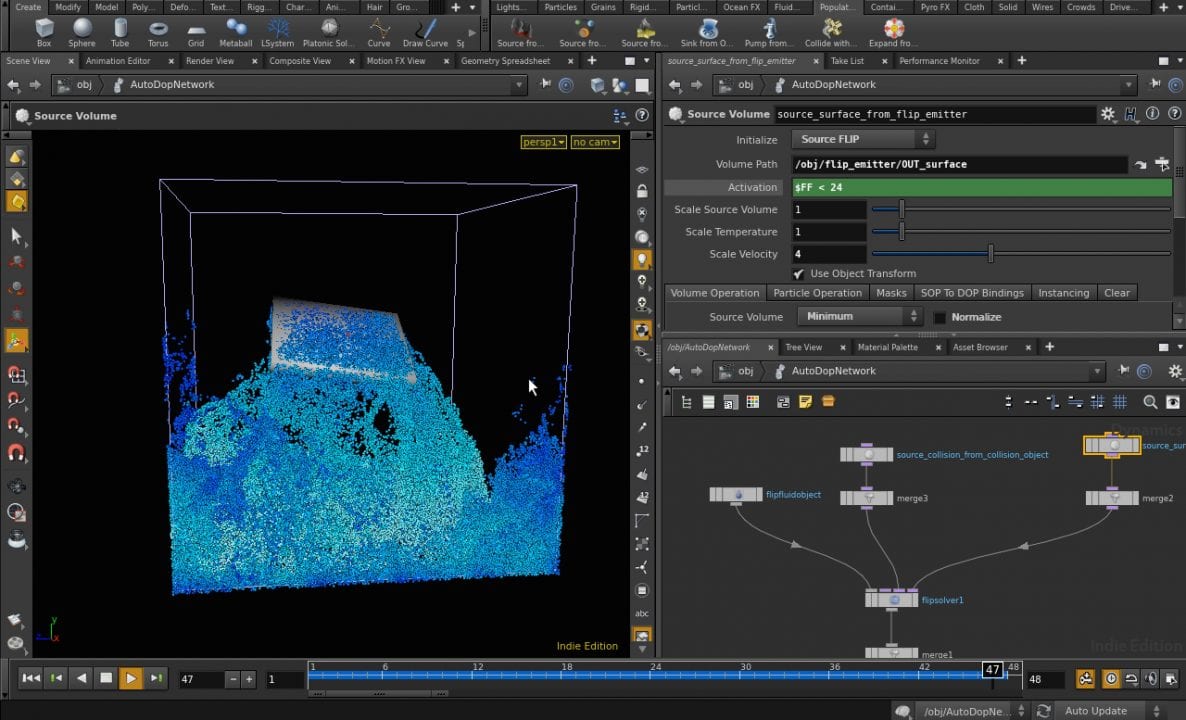Enable the Normalize checkbox
This screenshot has height=720, width=1186.
coord(940,317)
